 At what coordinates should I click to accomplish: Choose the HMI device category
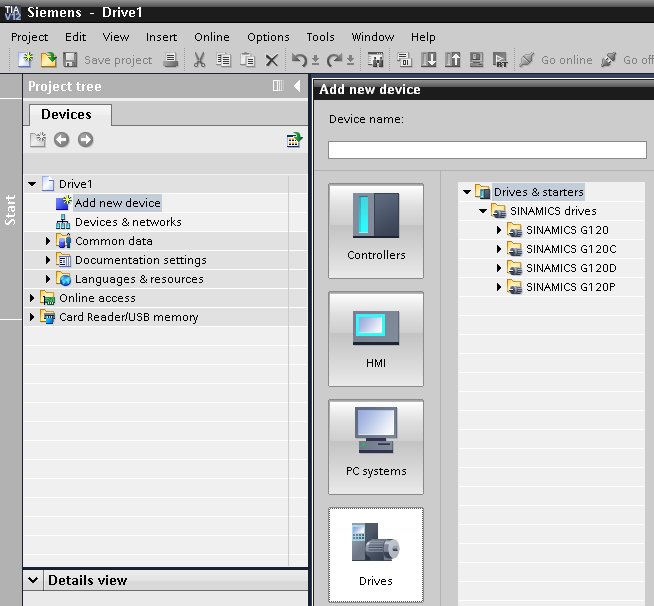[x=376, y=339]
